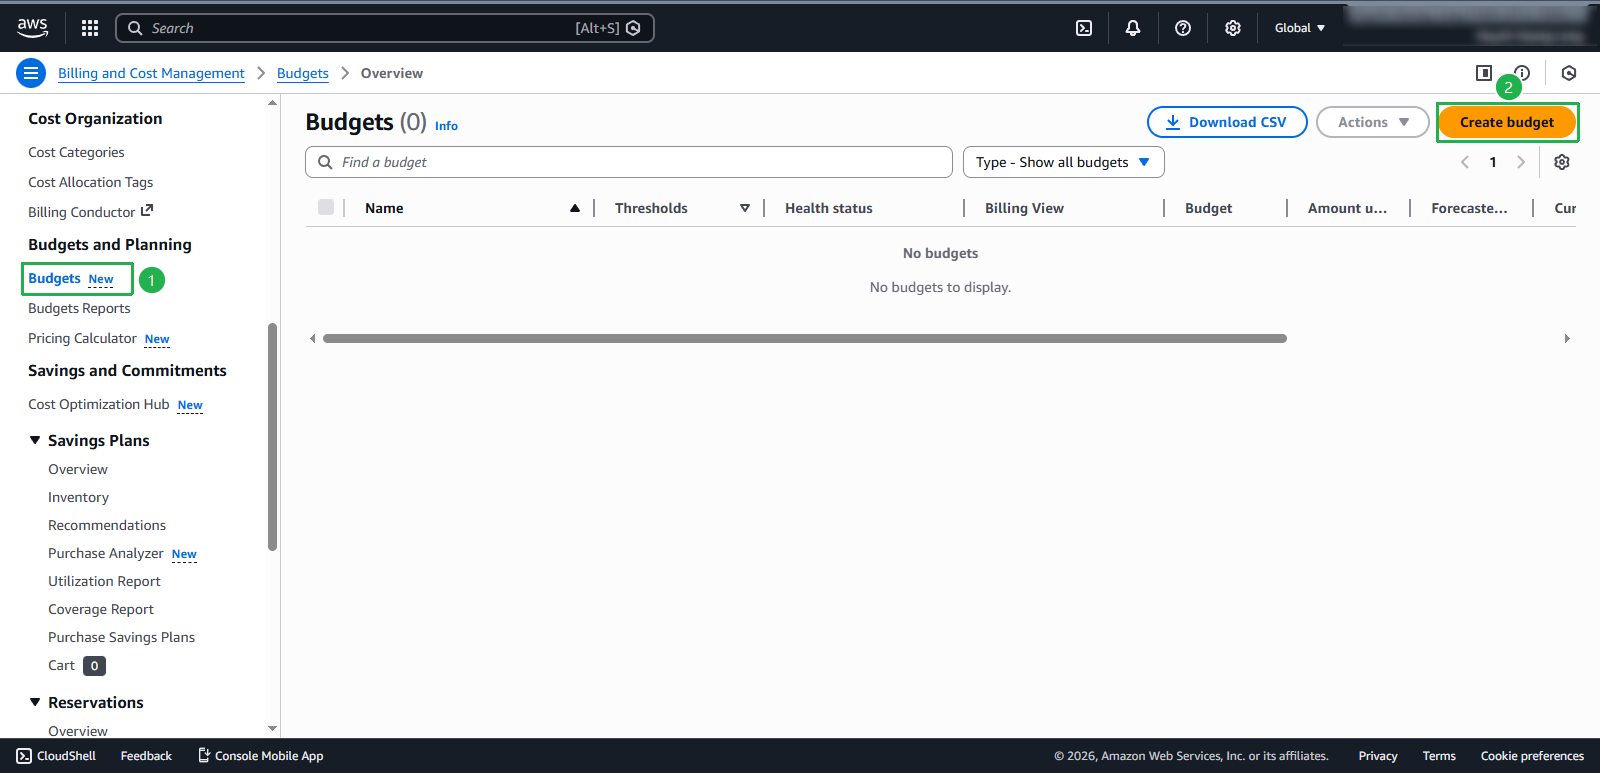Open Coverage Report under Savings Plans
1600x773 pixels.
(x=101, y=609)
